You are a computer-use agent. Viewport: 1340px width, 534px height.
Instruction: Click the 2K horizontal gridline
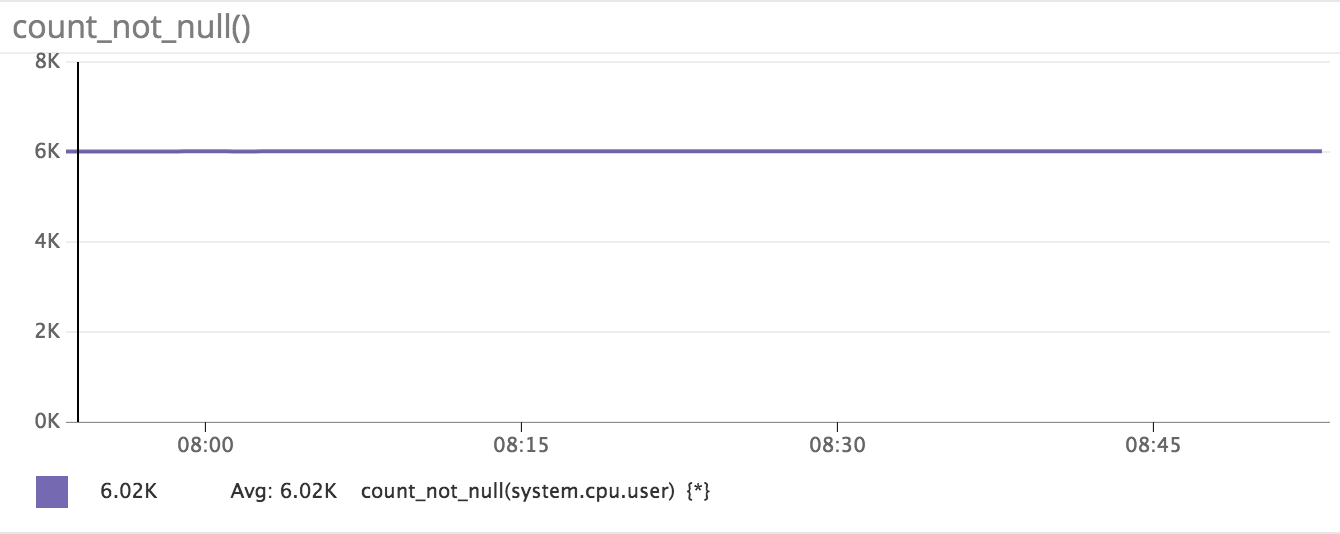click(x=700, y=332)
